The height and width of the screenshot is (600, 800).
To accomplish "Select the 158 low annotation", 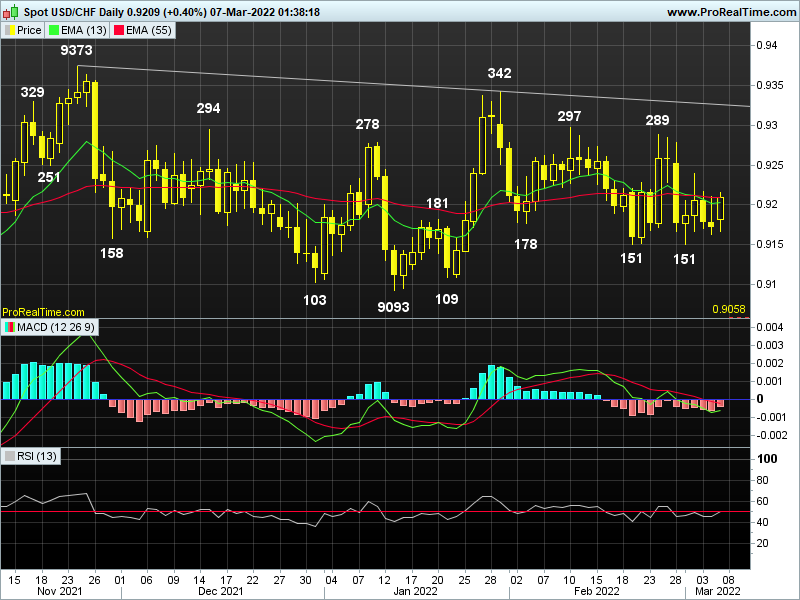I will [112, 253].
